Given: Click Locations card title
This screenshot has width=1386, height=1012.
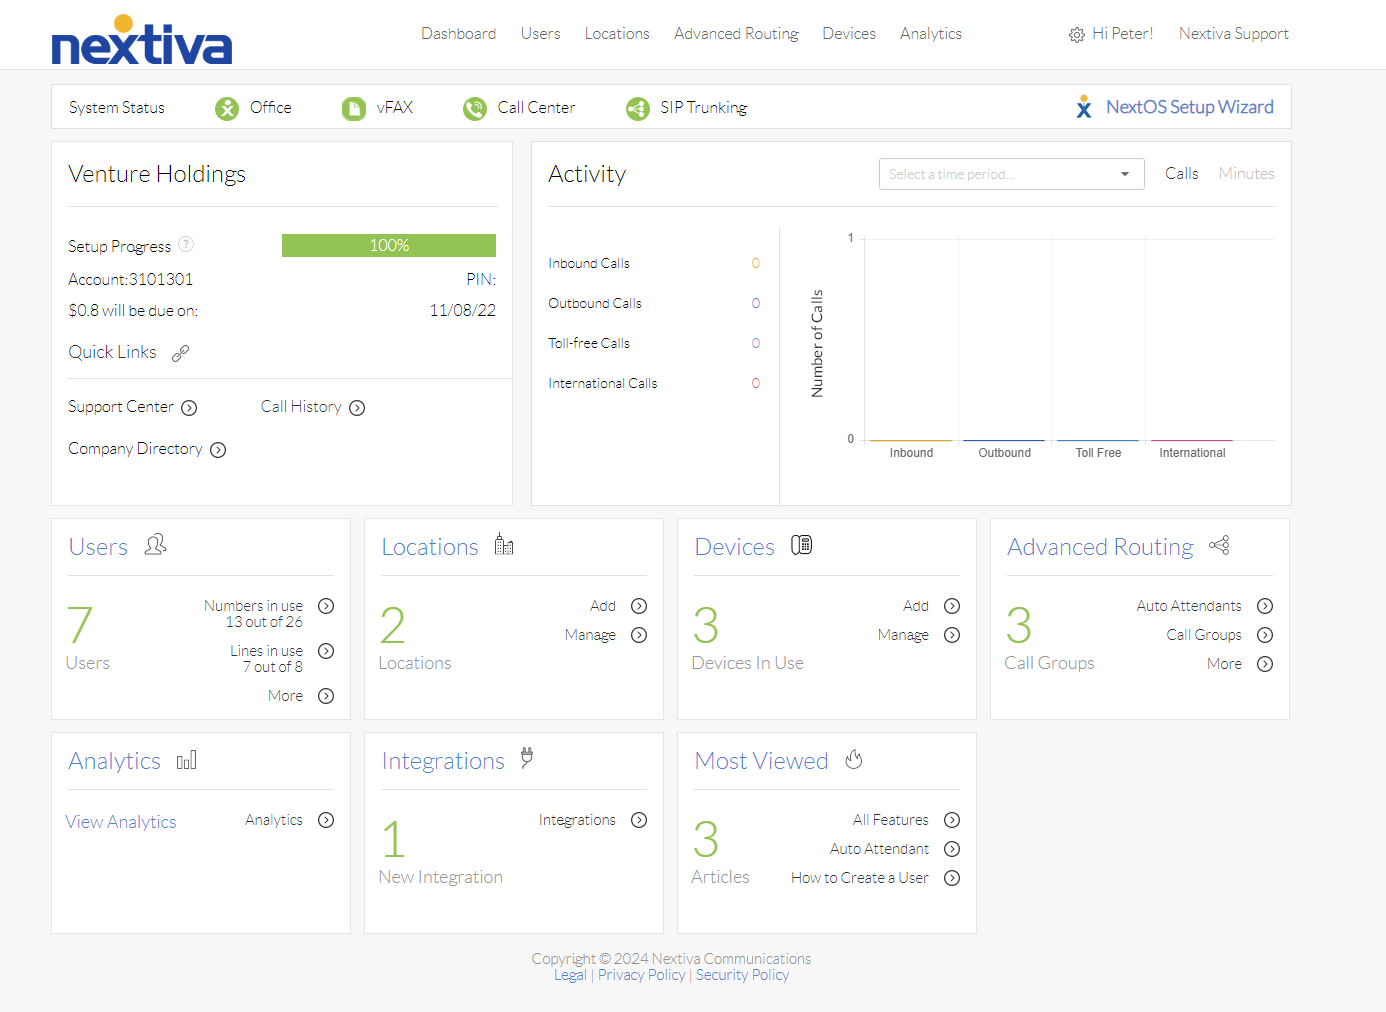Looking at the screenshot, I should (430, 547).
